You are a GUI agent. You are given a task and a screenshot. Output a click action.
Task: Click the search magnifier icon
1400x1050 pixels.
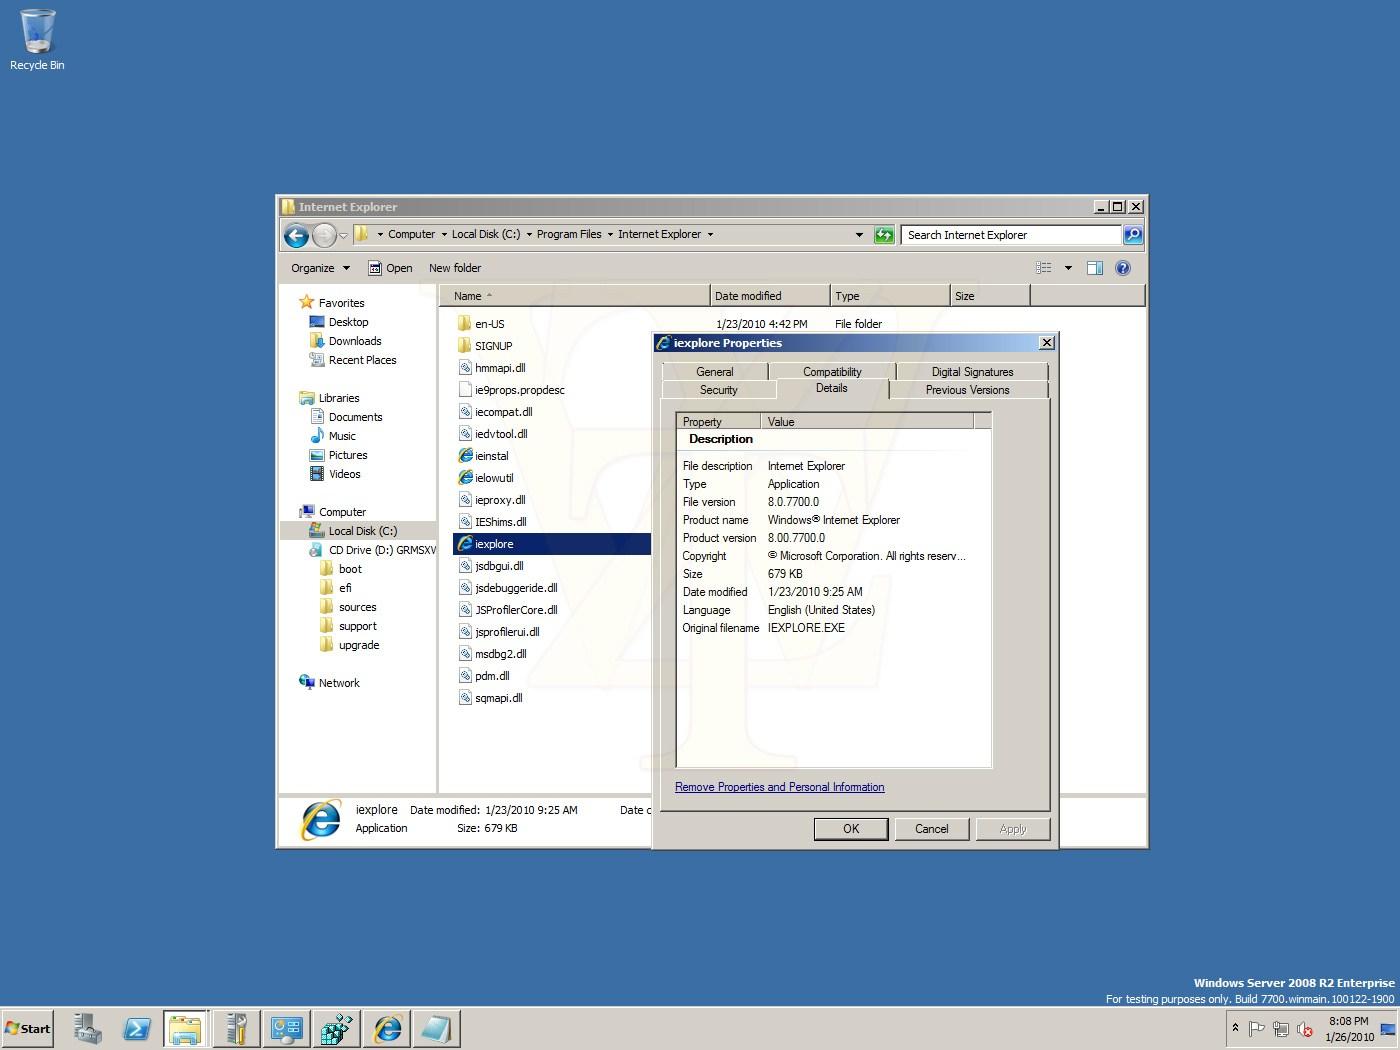tap(1133, 235)
